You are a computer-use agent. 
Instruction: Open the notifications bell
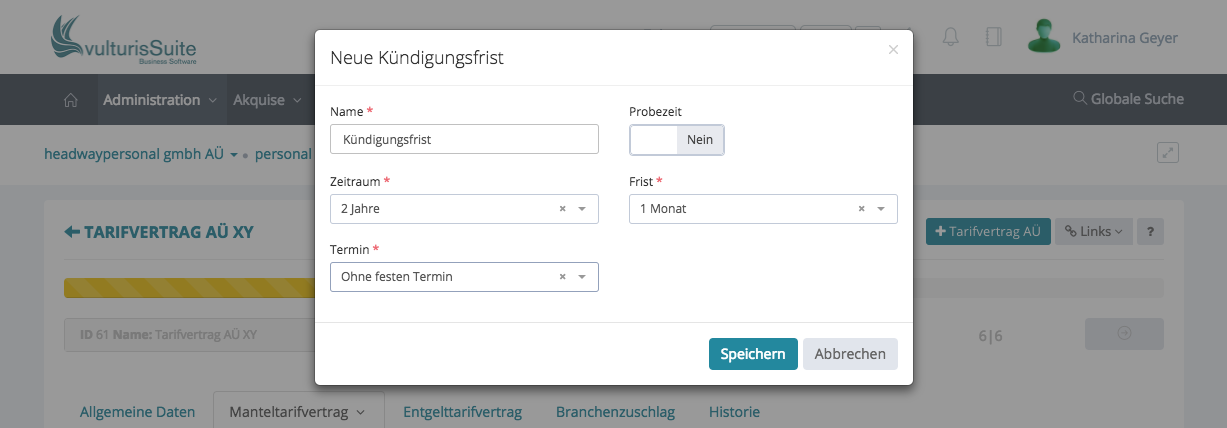[x=950, y=37]
